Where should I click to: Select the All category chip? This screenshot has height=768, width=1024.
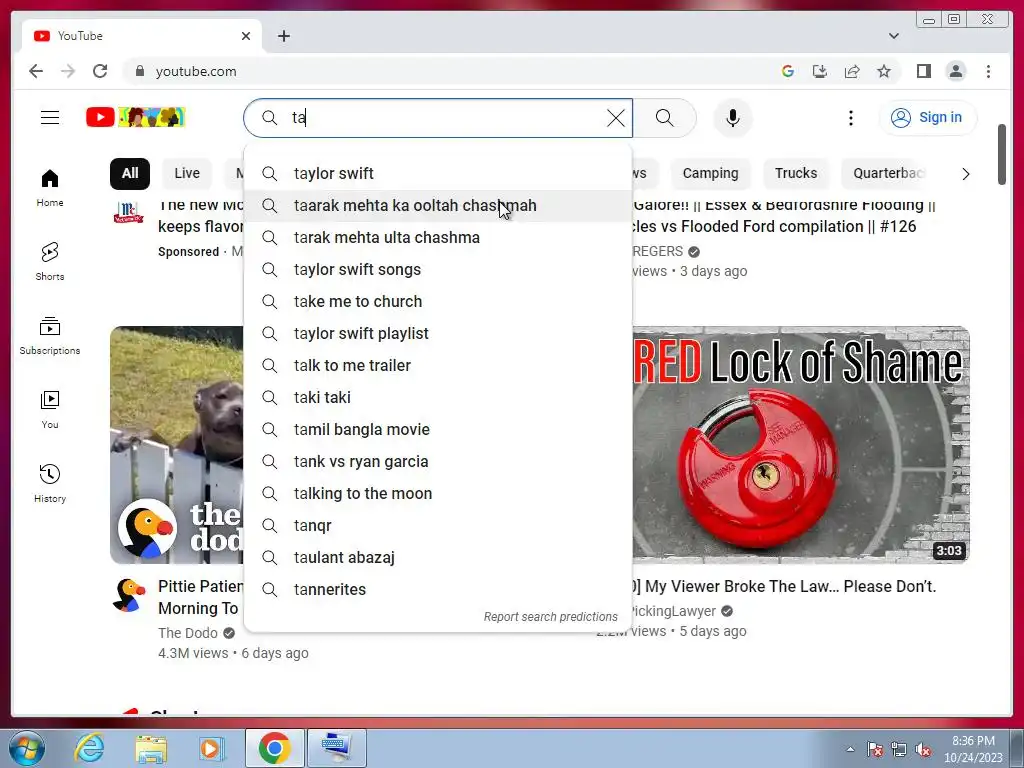(130, 174)
